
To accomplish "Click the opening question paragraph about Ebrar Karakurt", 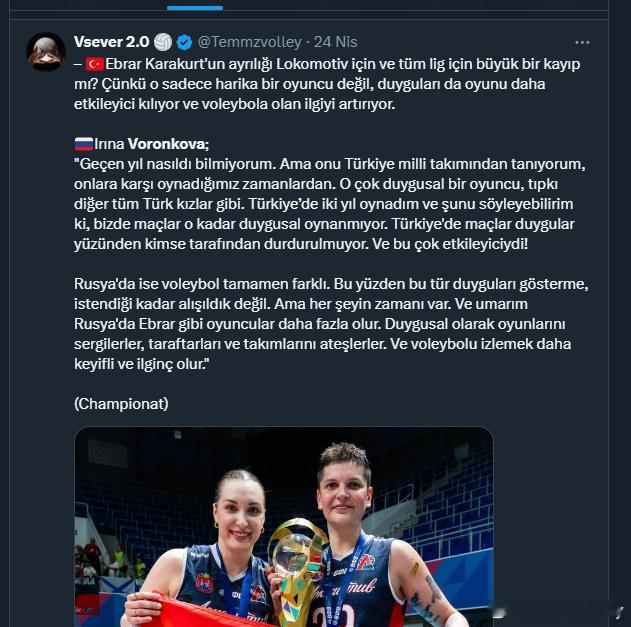I will [327, 84].
